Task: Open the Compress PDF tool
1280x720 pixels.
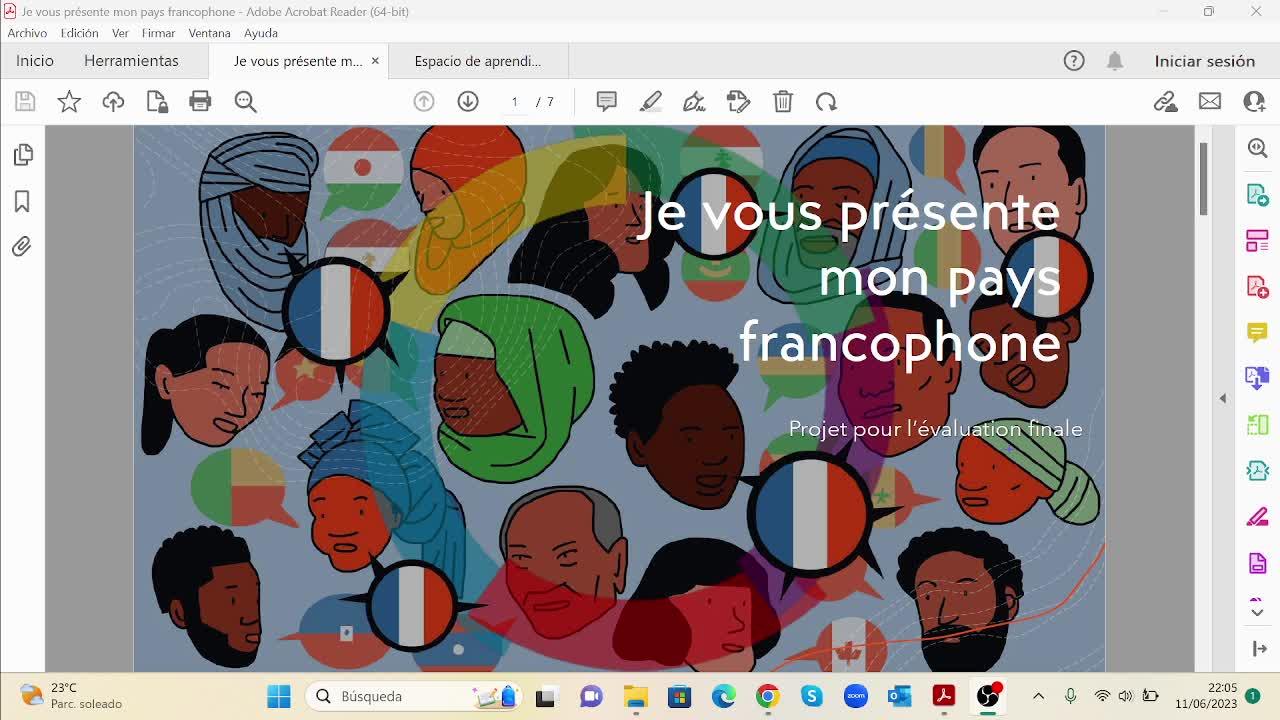Action: [1258, 470]
